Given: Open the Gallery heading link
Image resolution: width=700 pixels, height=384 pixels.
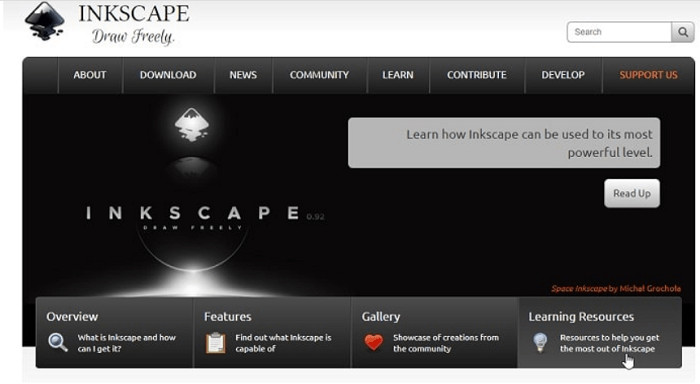Looking at the screenshot, I should (x=381, y=317).
